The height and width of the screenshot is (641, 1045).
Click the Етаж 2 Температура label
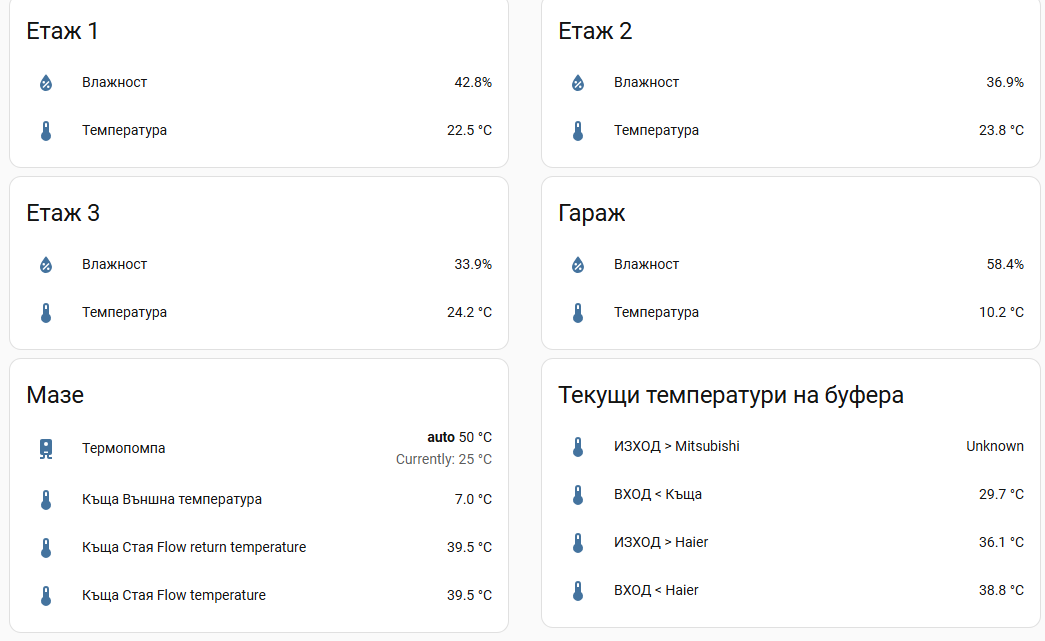click(656, 130)
